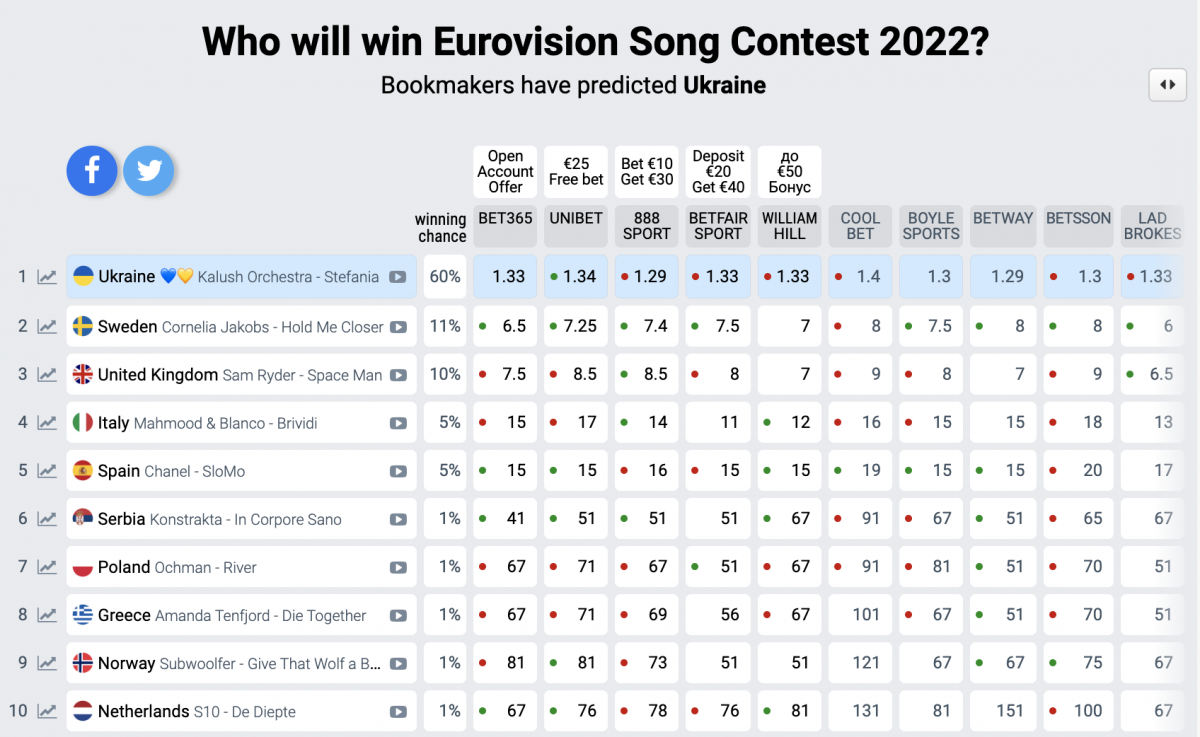Open the trend chart for Ukraine
1200x737 pixels.
pos(47,277)
